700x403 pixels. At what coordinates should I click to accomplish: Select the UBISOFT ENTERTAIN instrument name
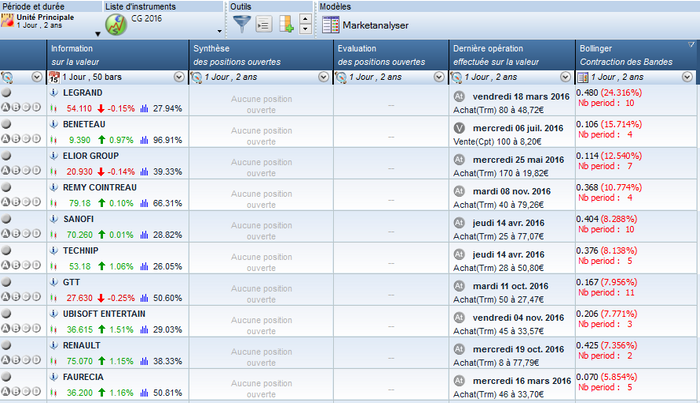pyautogui.click(x=104, y=314)
